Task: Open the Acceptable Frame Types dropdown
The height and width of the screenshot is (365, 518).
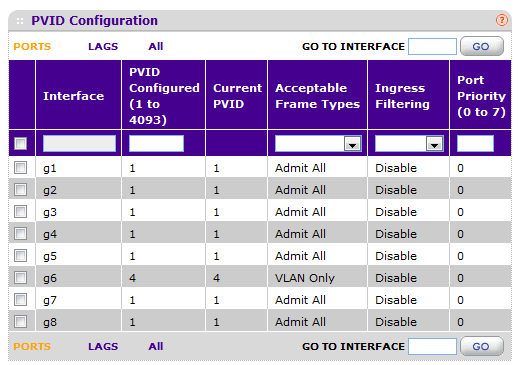Action: [x=318, y=144]
